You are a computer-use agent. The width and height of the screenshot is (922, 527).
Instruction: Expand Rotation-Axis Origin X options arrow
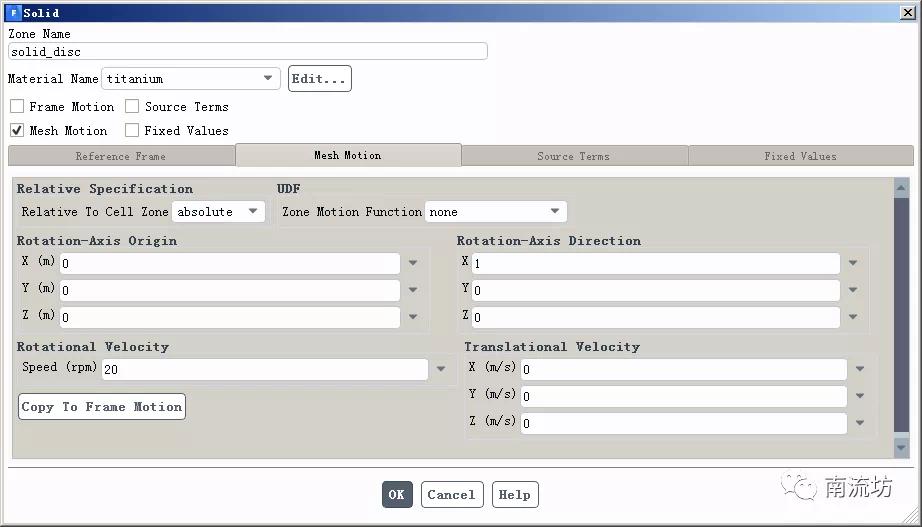click(x=413, y=263)
